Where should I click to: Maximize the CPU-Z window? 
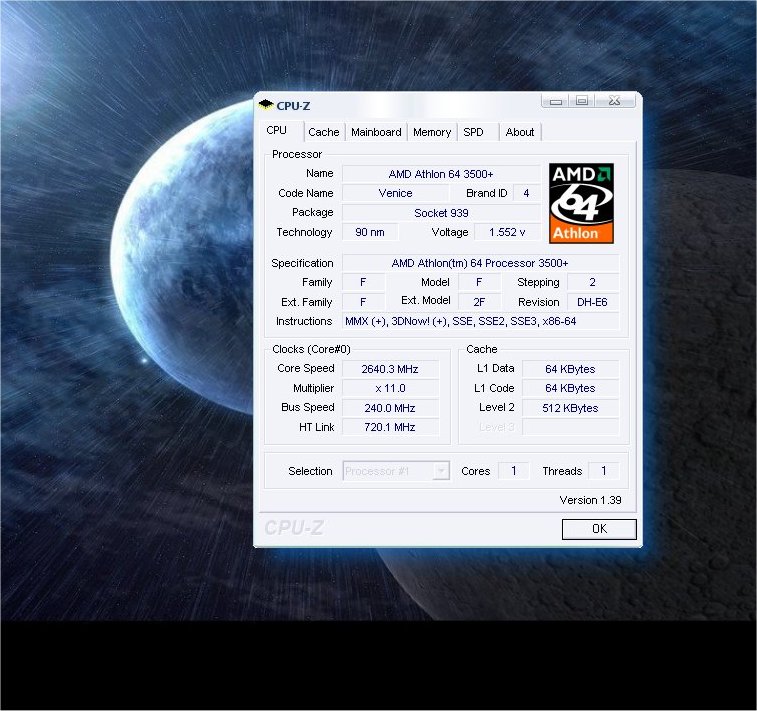click(x=582, y=101)
